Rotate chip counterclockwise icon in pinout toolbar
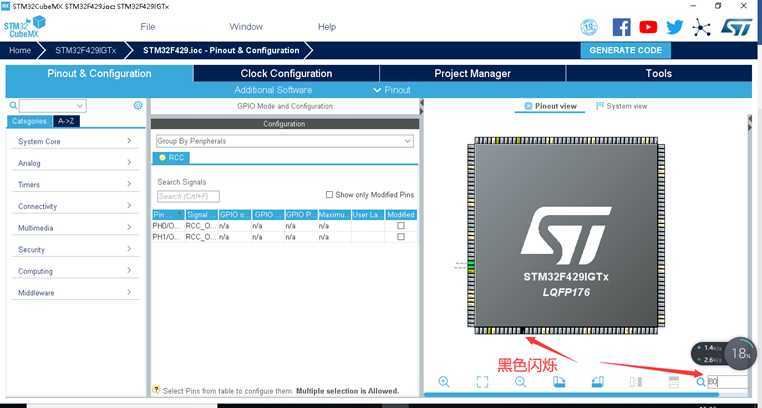Image resolution: width=762 pixels, height=408 pixels. point(597,382)
